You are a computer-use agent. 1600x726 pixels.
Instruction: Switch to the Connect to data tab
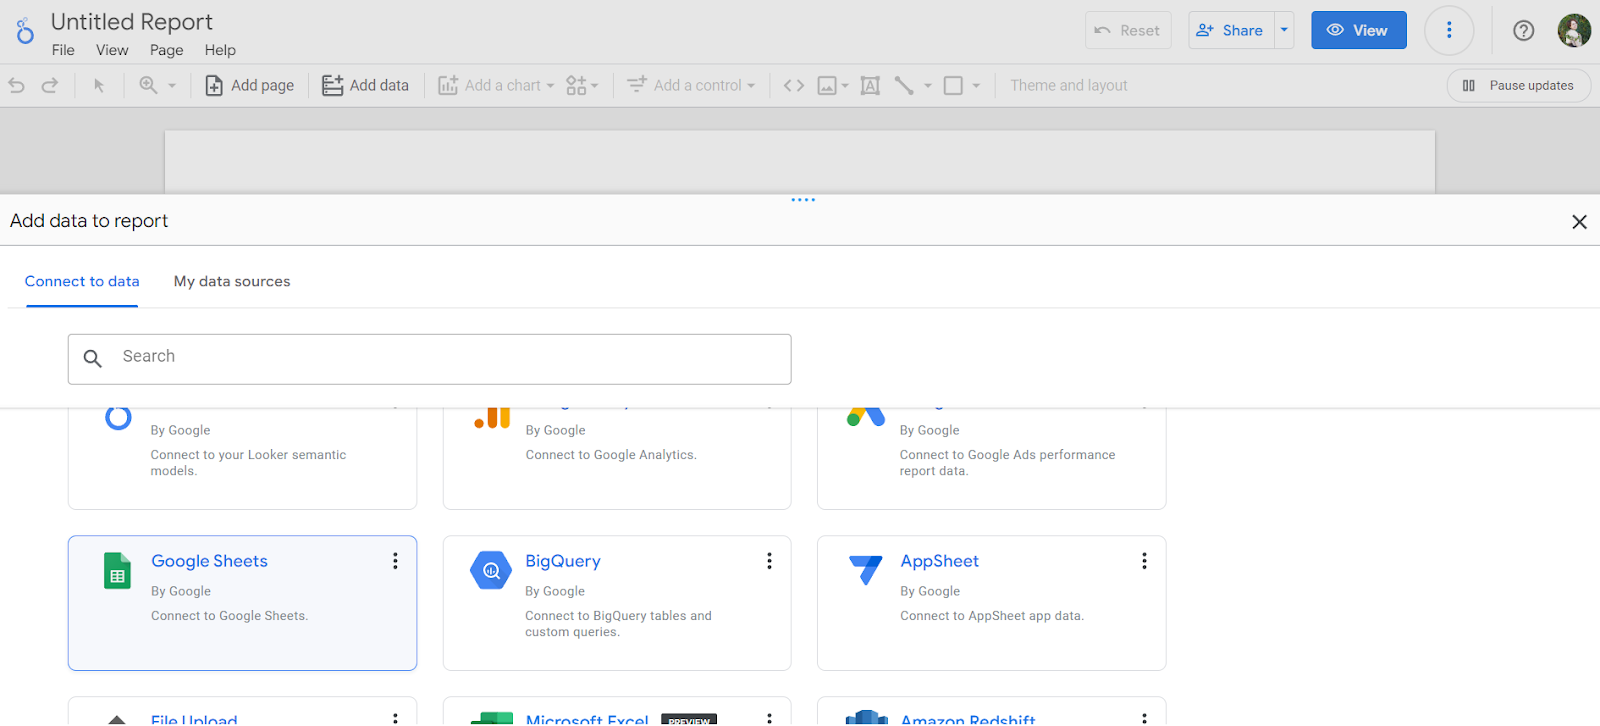[x=82, y=282]
